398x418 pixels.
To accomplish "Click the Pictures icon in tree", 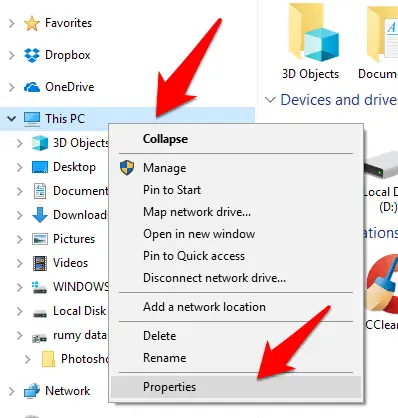I will point(40,239).
